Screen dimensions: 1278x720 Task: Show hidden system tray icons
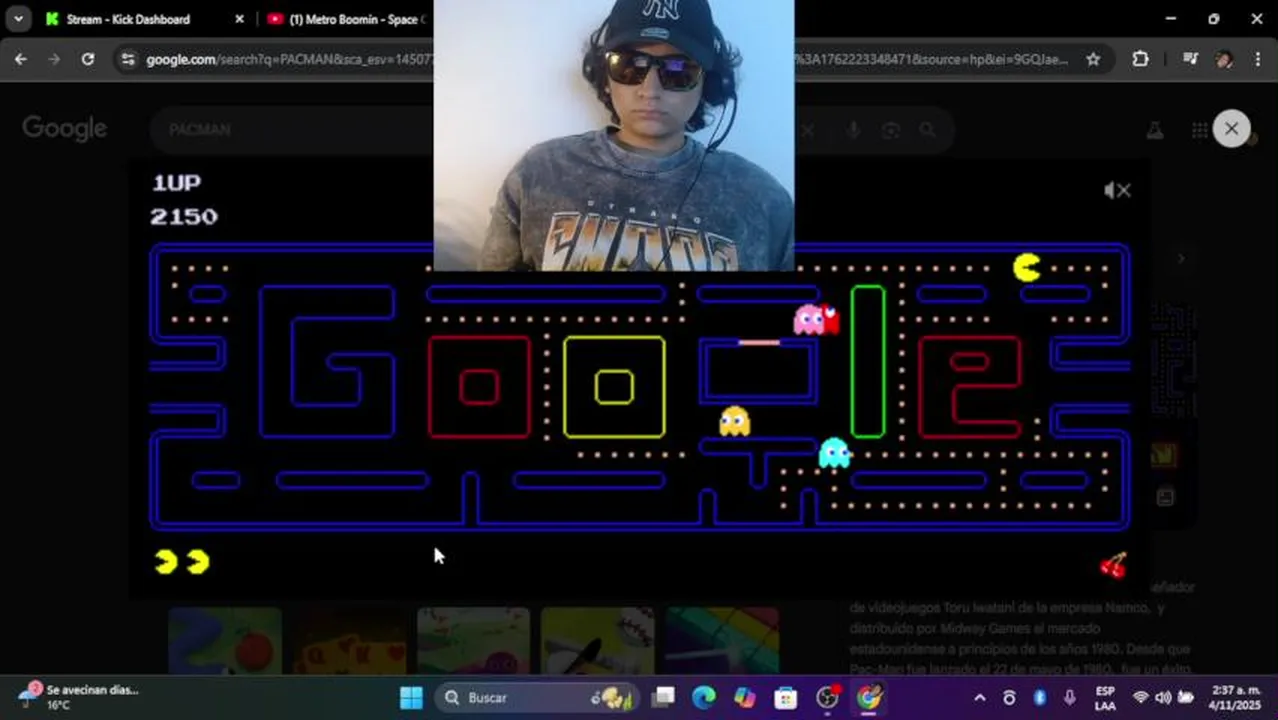tap(980, 697)
